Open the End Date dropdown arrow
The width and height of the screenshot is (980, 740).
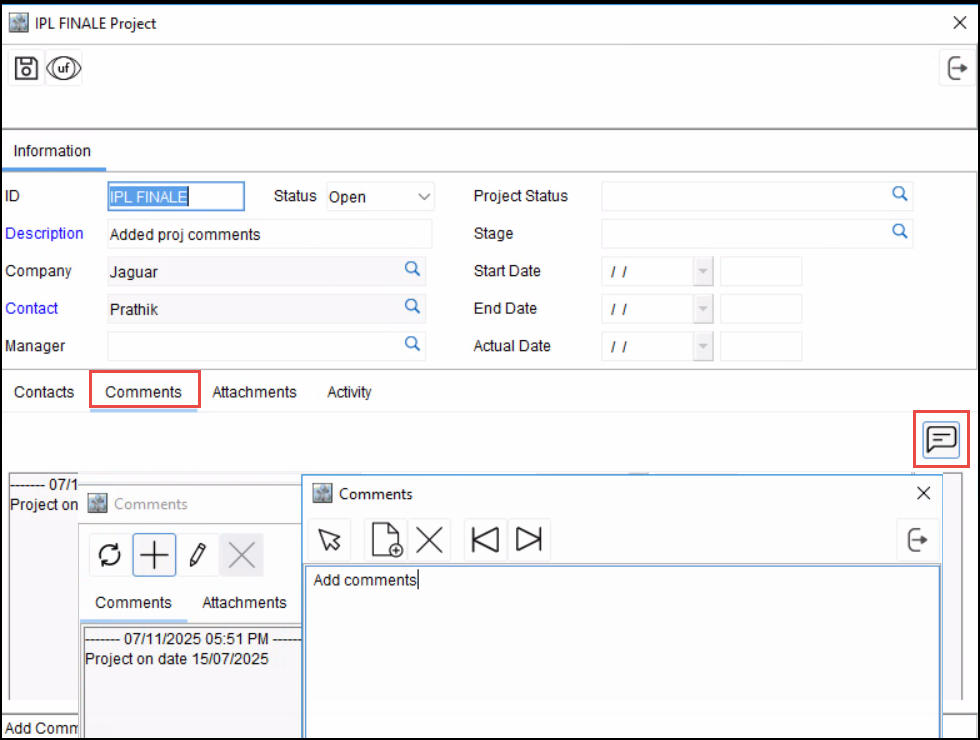click(703, 309)
